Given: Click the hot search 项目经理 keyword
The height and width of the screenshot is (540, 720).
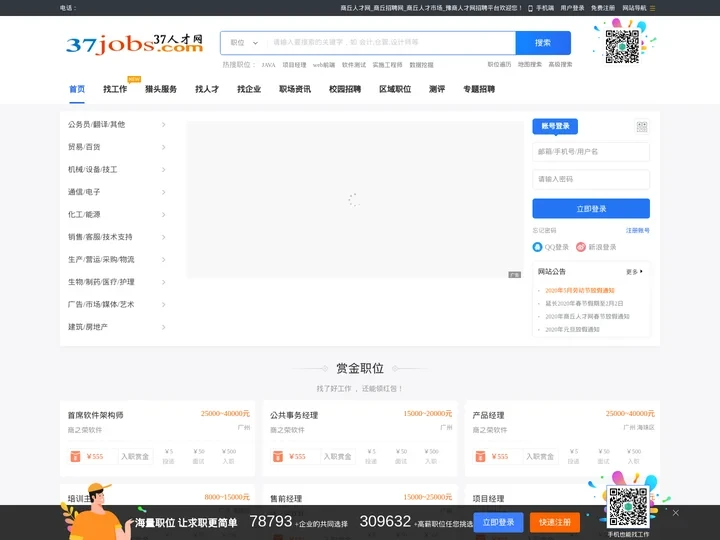Looking at the screenshot, I should (294, 65).
